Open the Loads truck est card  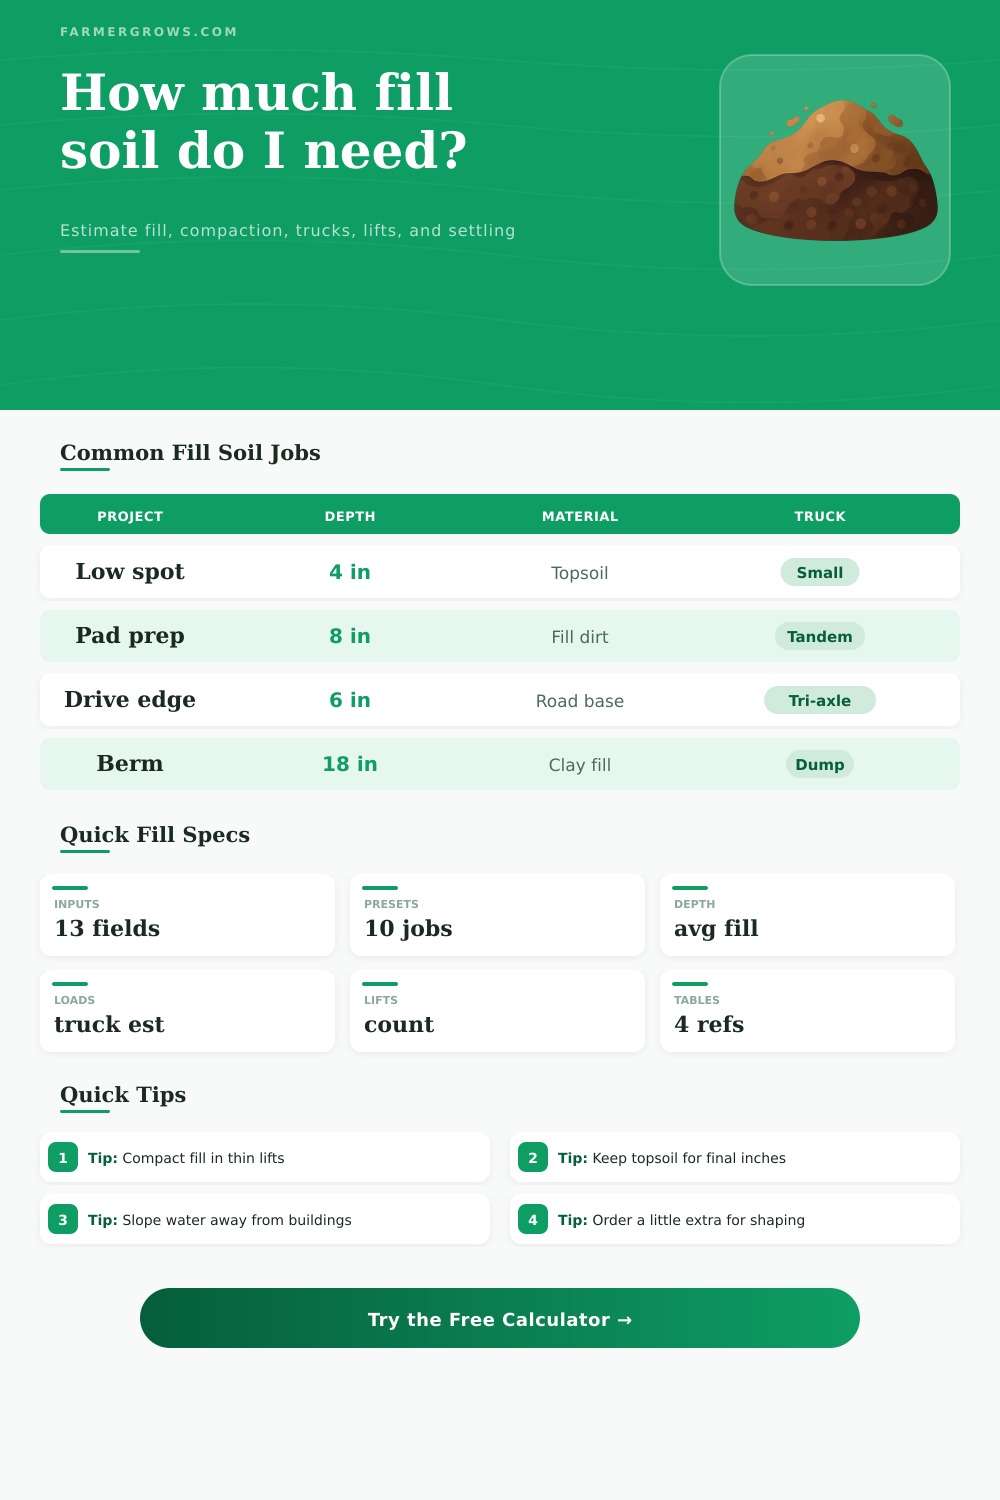point(187,1011)
